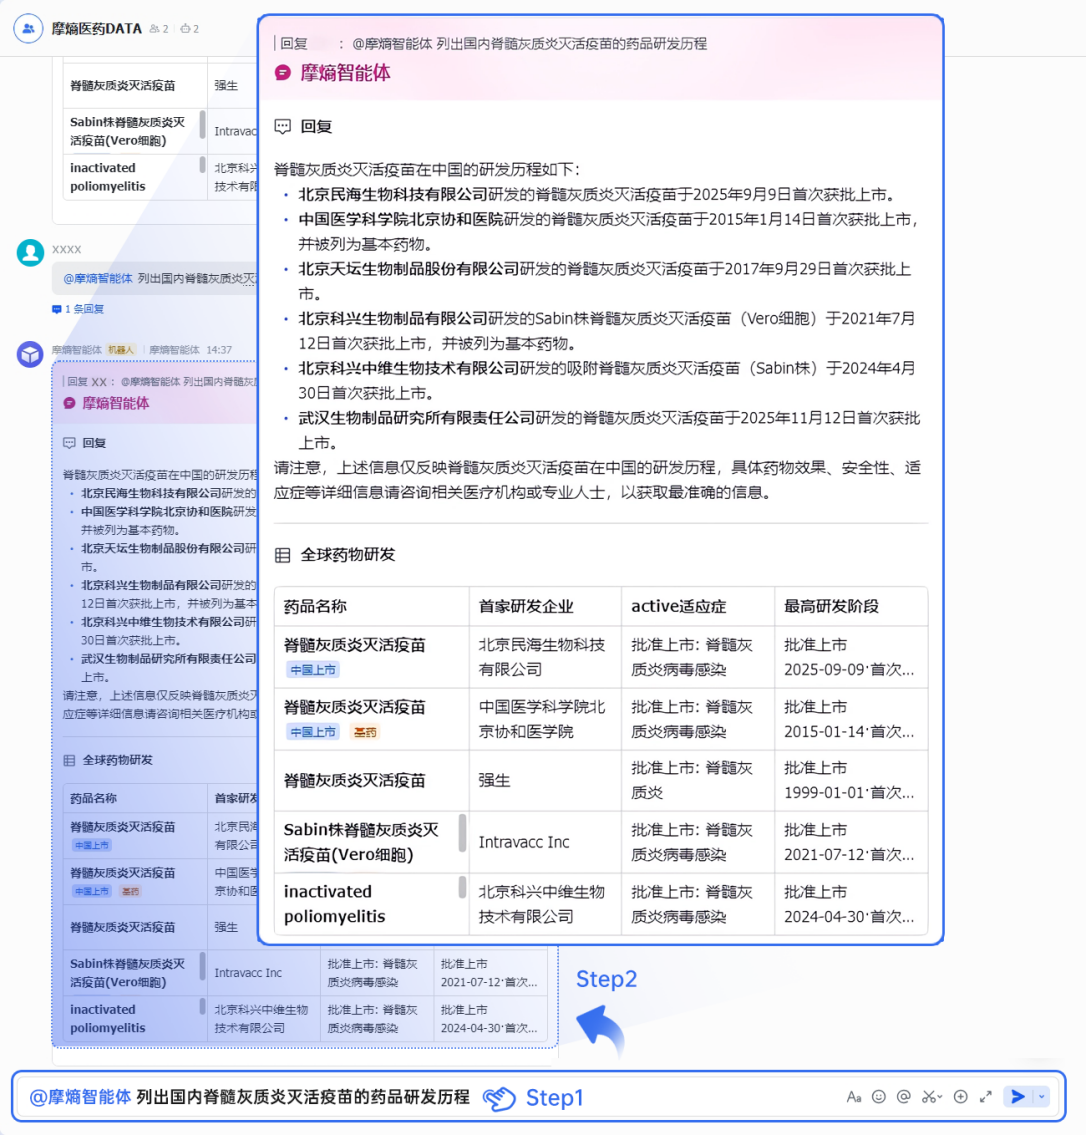The image size is (1086, 1135).
Task: Click the 回复 bubble icon in chat message
Action: 70,443
